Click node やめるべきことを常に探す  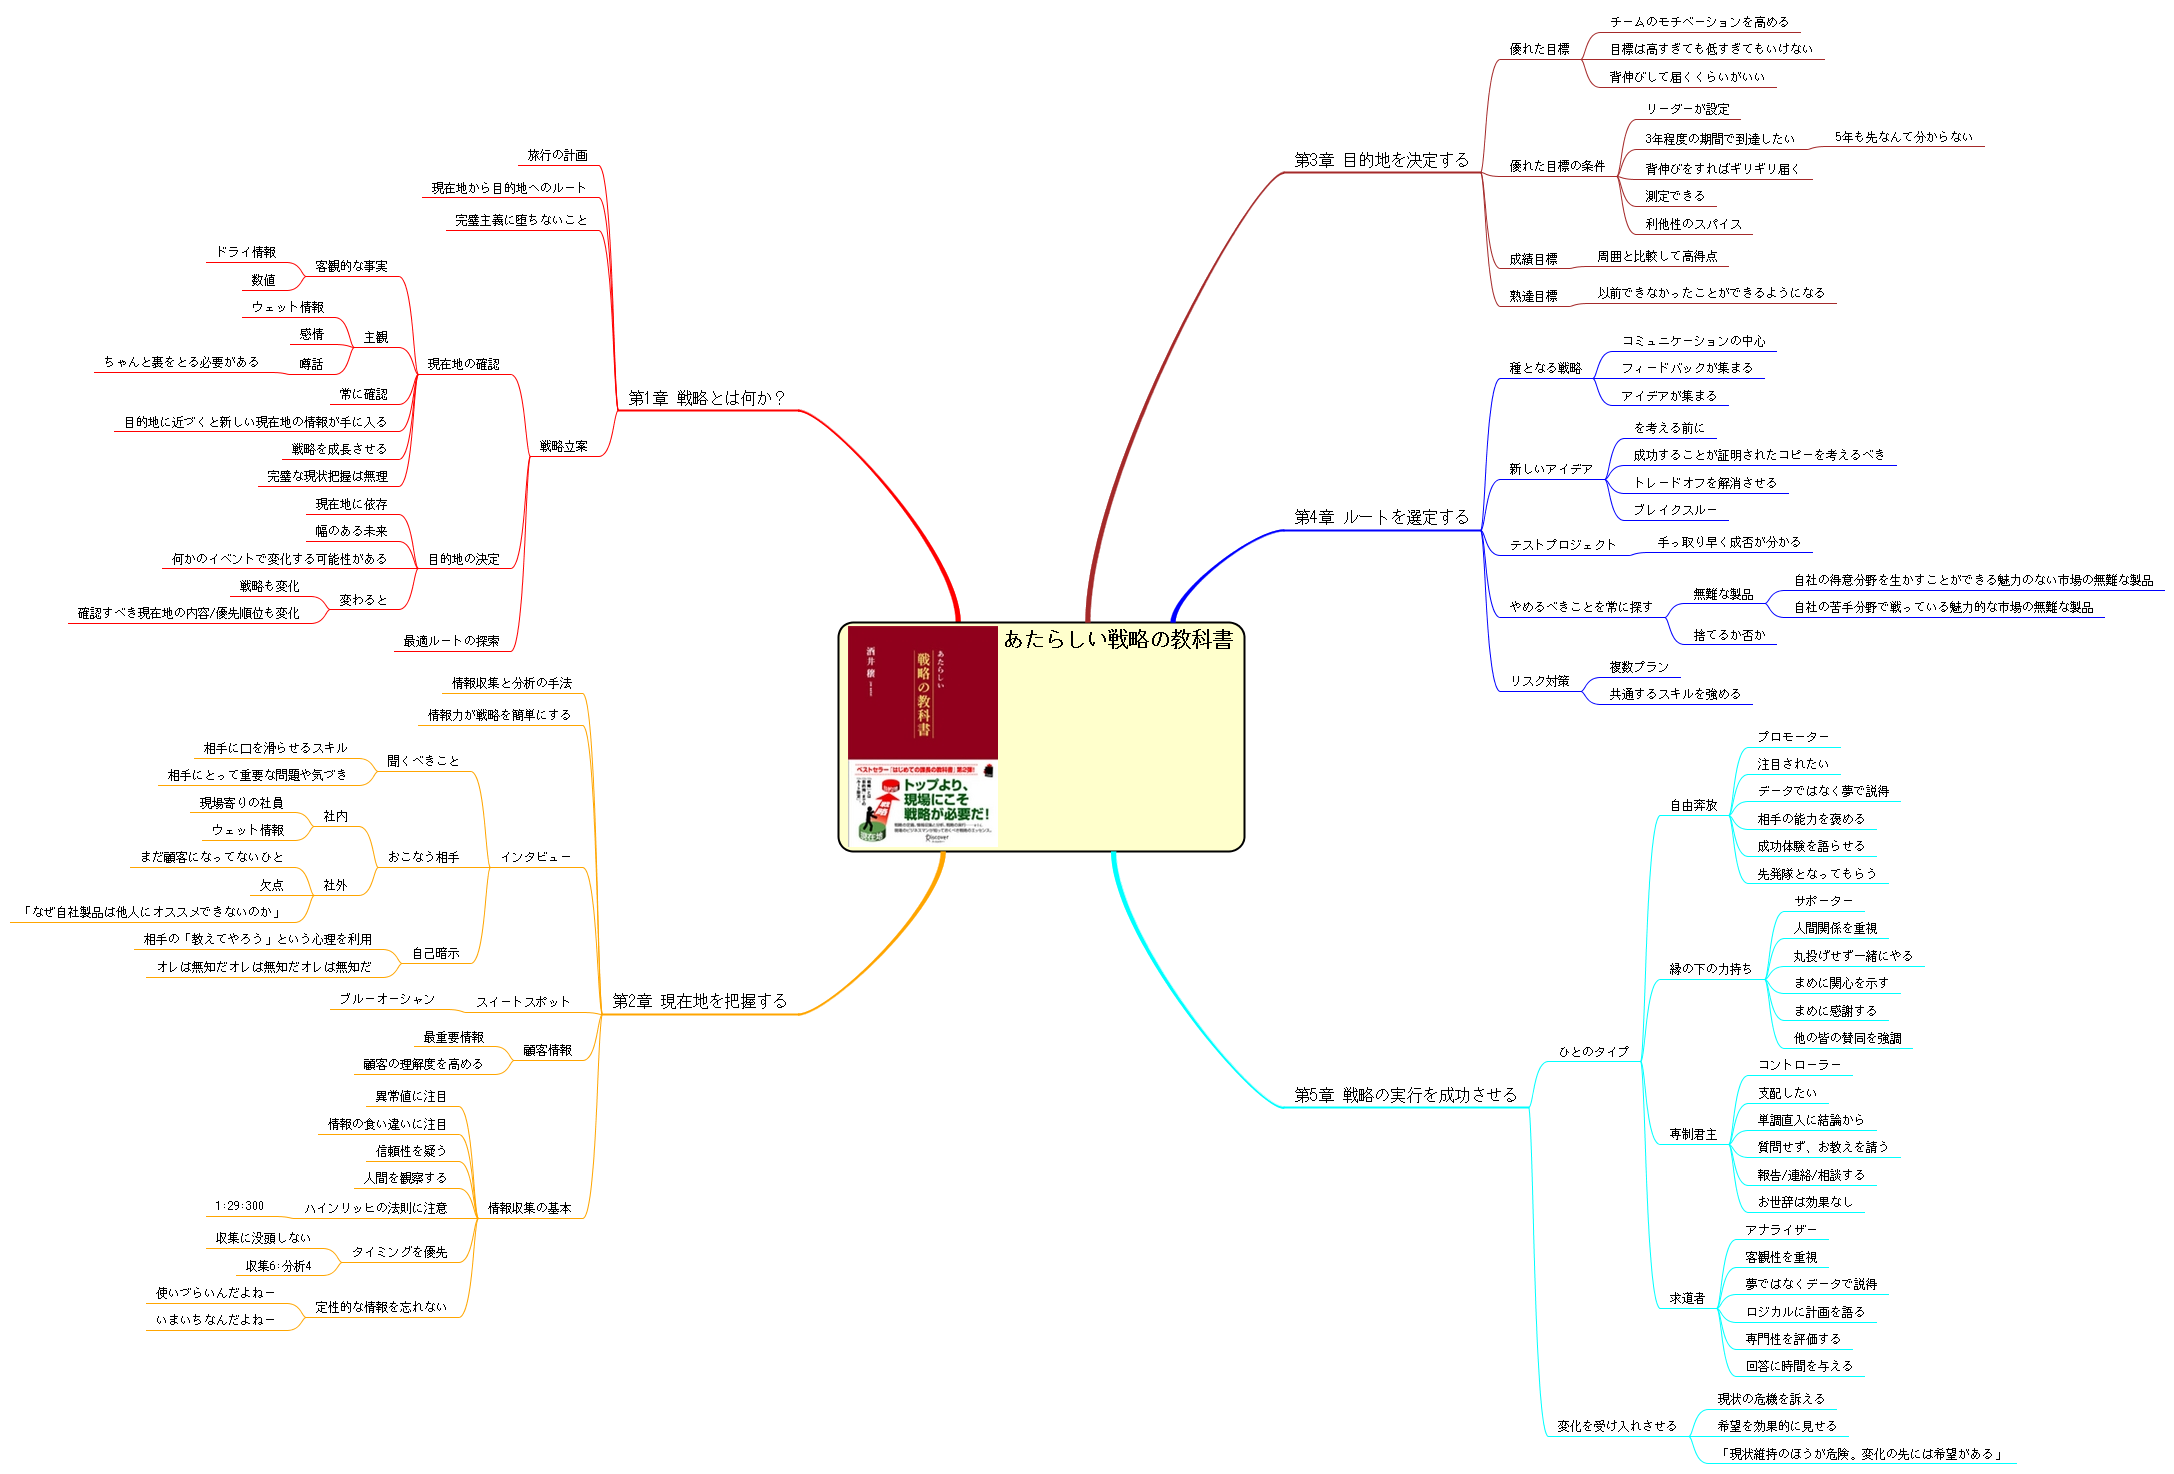click(1581, 607)
